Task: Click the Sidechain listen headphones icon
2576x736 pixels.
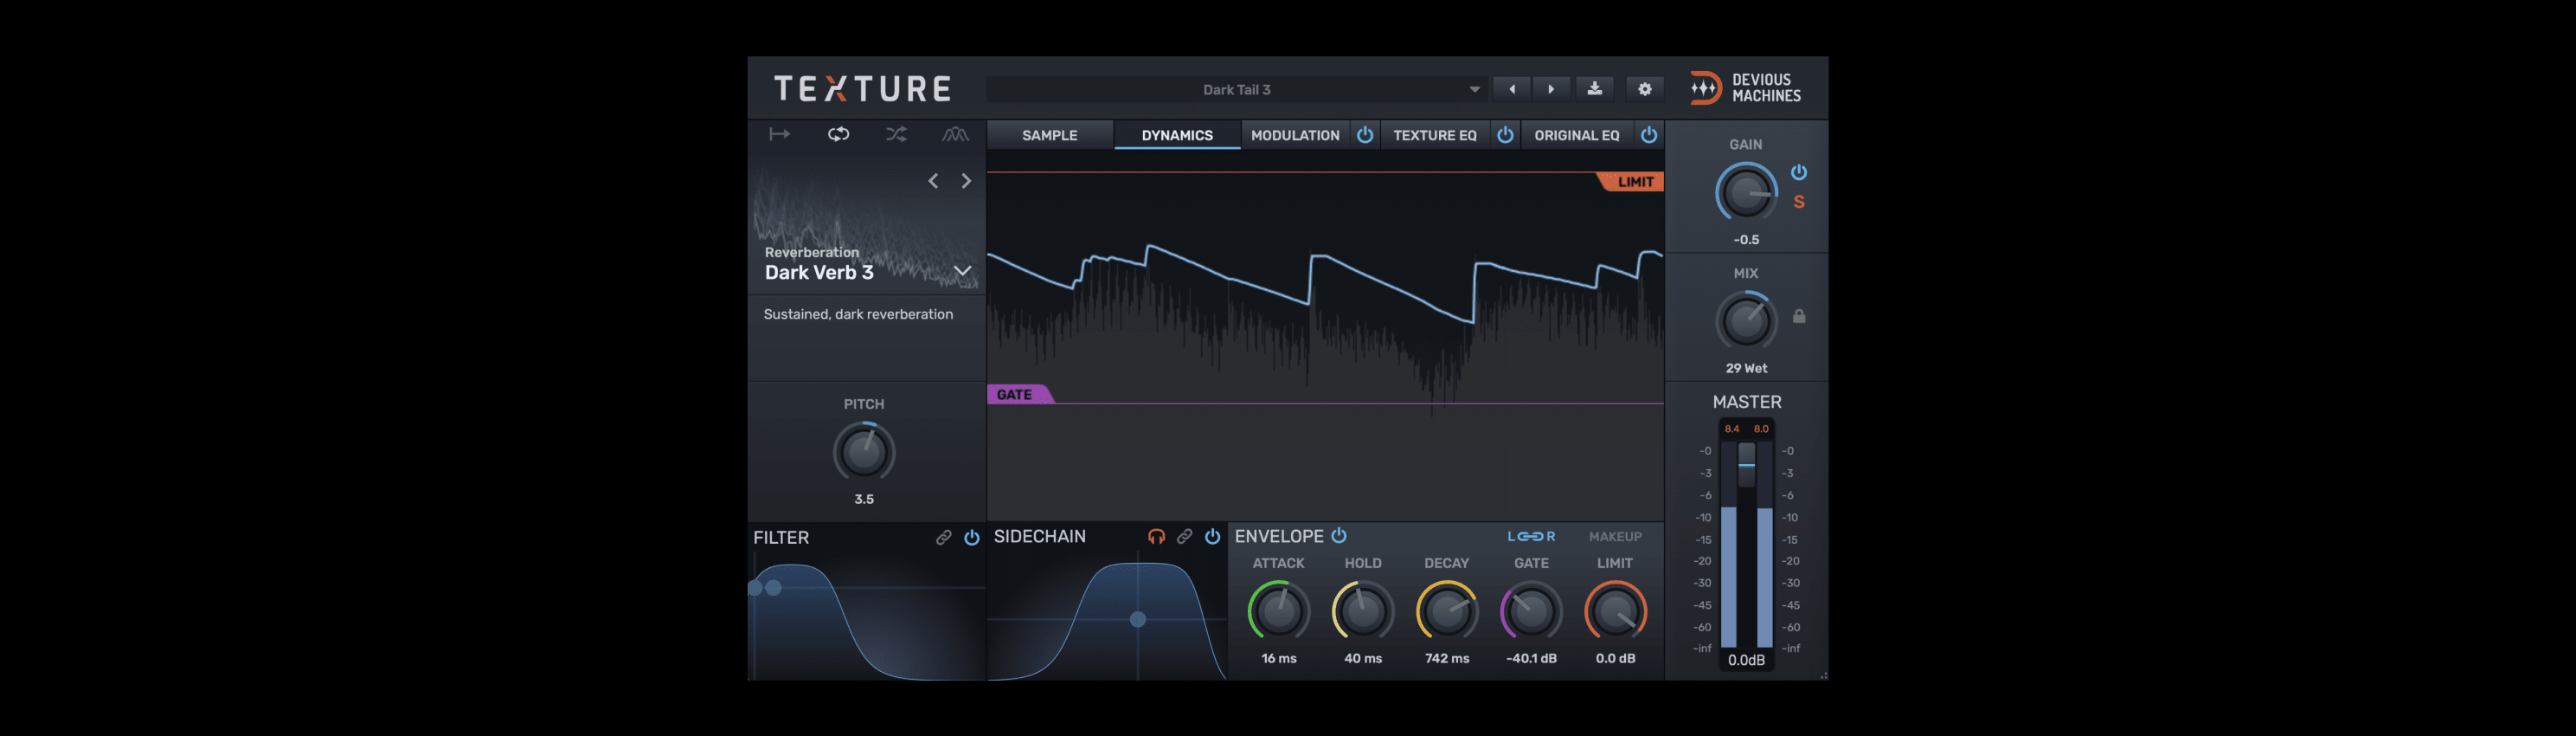Action: [1156, 537]
